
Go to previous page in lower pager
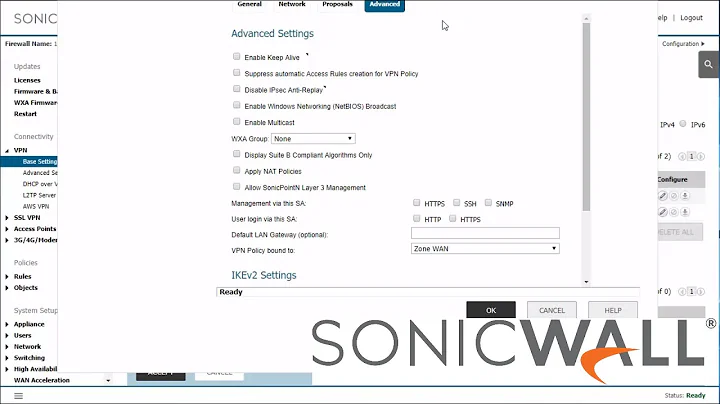(x=682, y=292)
